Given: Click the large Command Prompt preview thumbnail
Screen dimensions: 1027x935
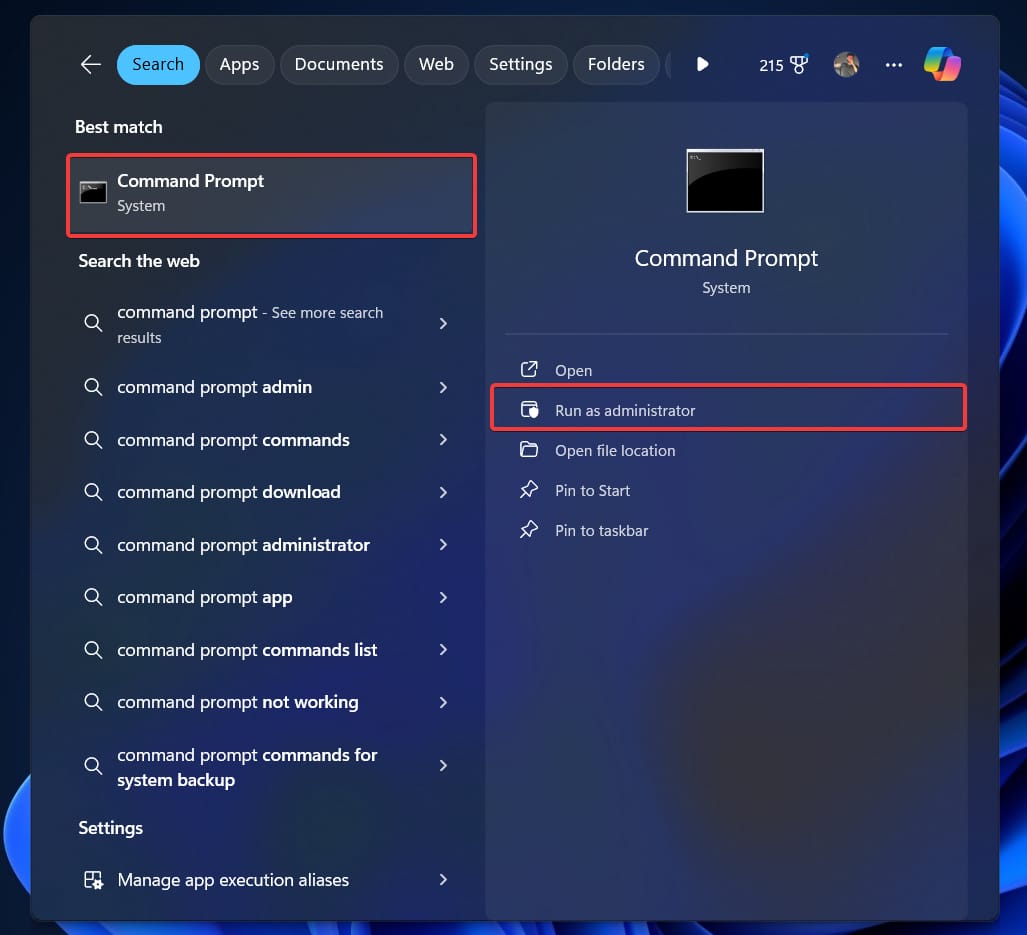Looking at the screenshot, I should click(x=724, y=181).
